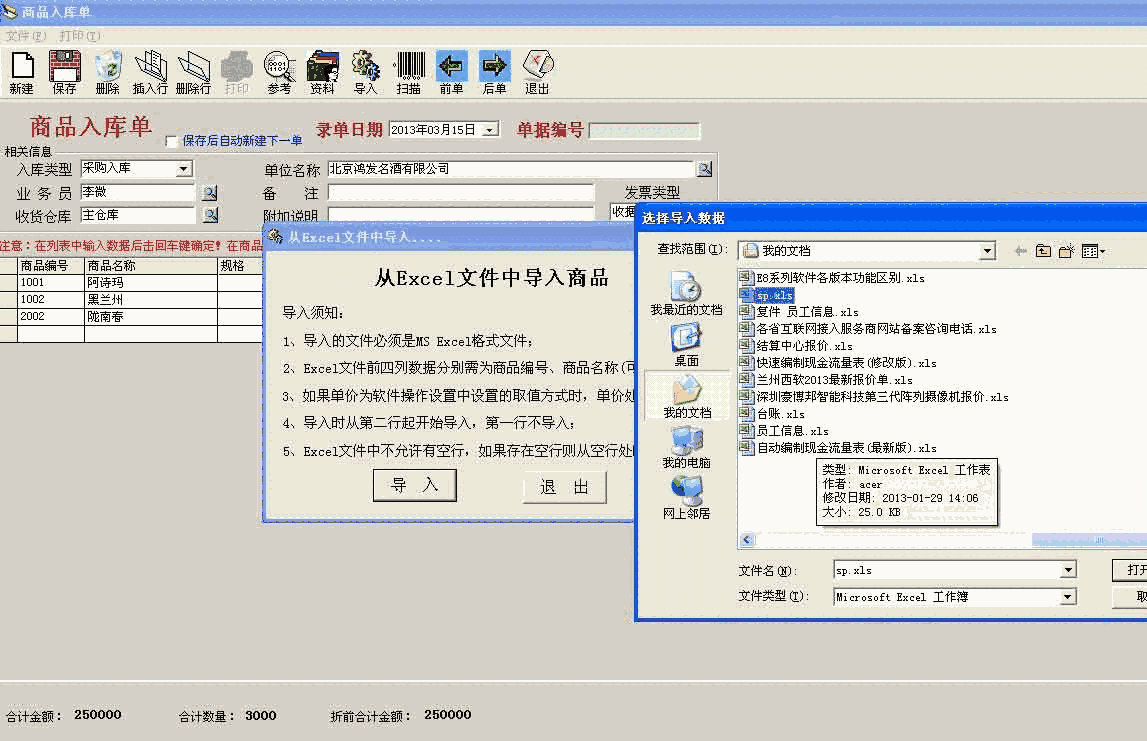1147x741 pixels.
Task: Expand the 查找范围 location dropdown
Action: click(x=988, y=250)
